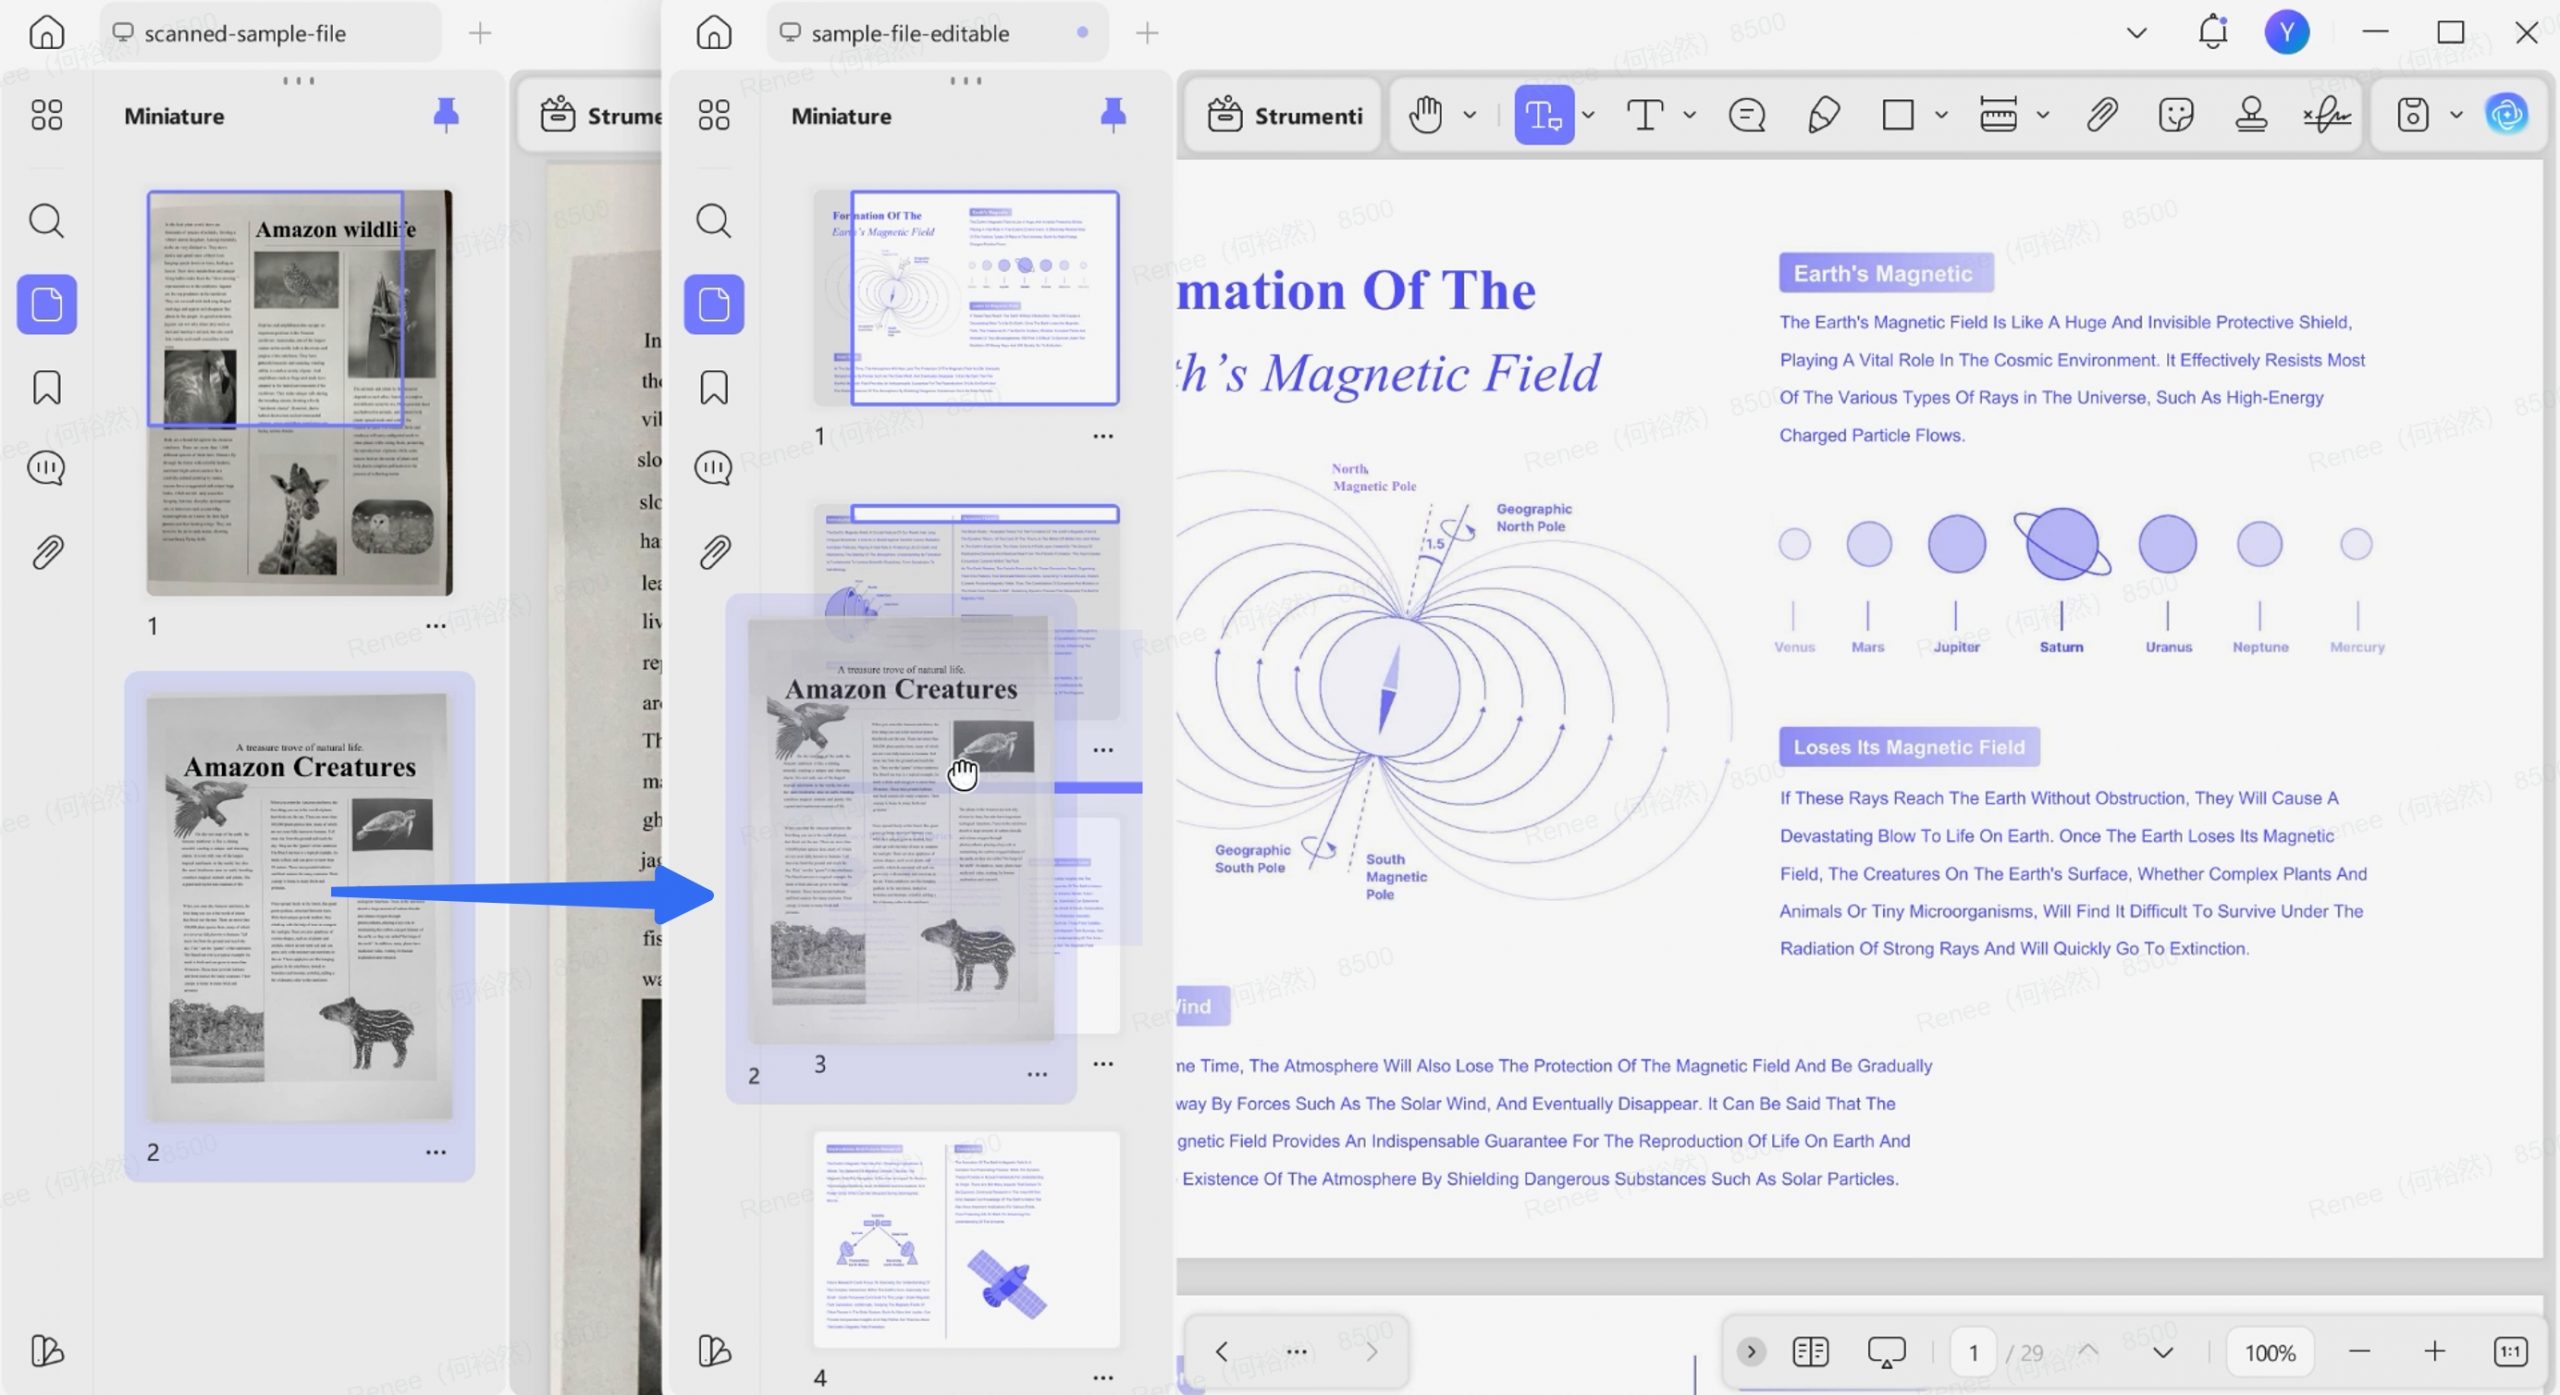Click layers icon at bottom of right sidebar

click(714, 1351)
